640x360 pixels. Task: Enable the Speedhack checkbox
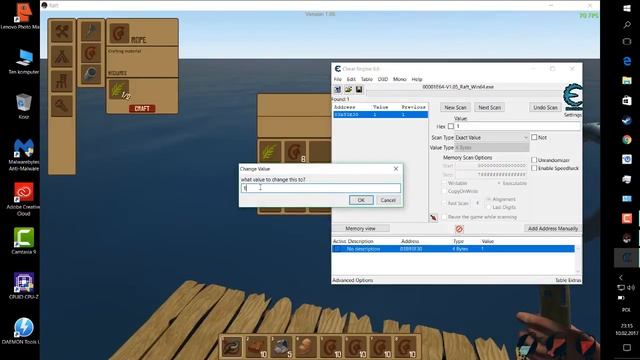click(x=534, y=168)
